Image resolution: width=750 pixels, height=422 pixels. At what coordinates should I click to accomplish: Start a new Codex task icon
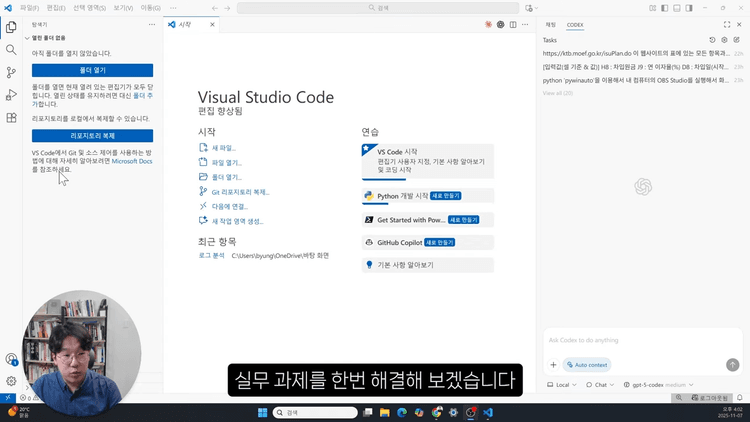[737, 40]
